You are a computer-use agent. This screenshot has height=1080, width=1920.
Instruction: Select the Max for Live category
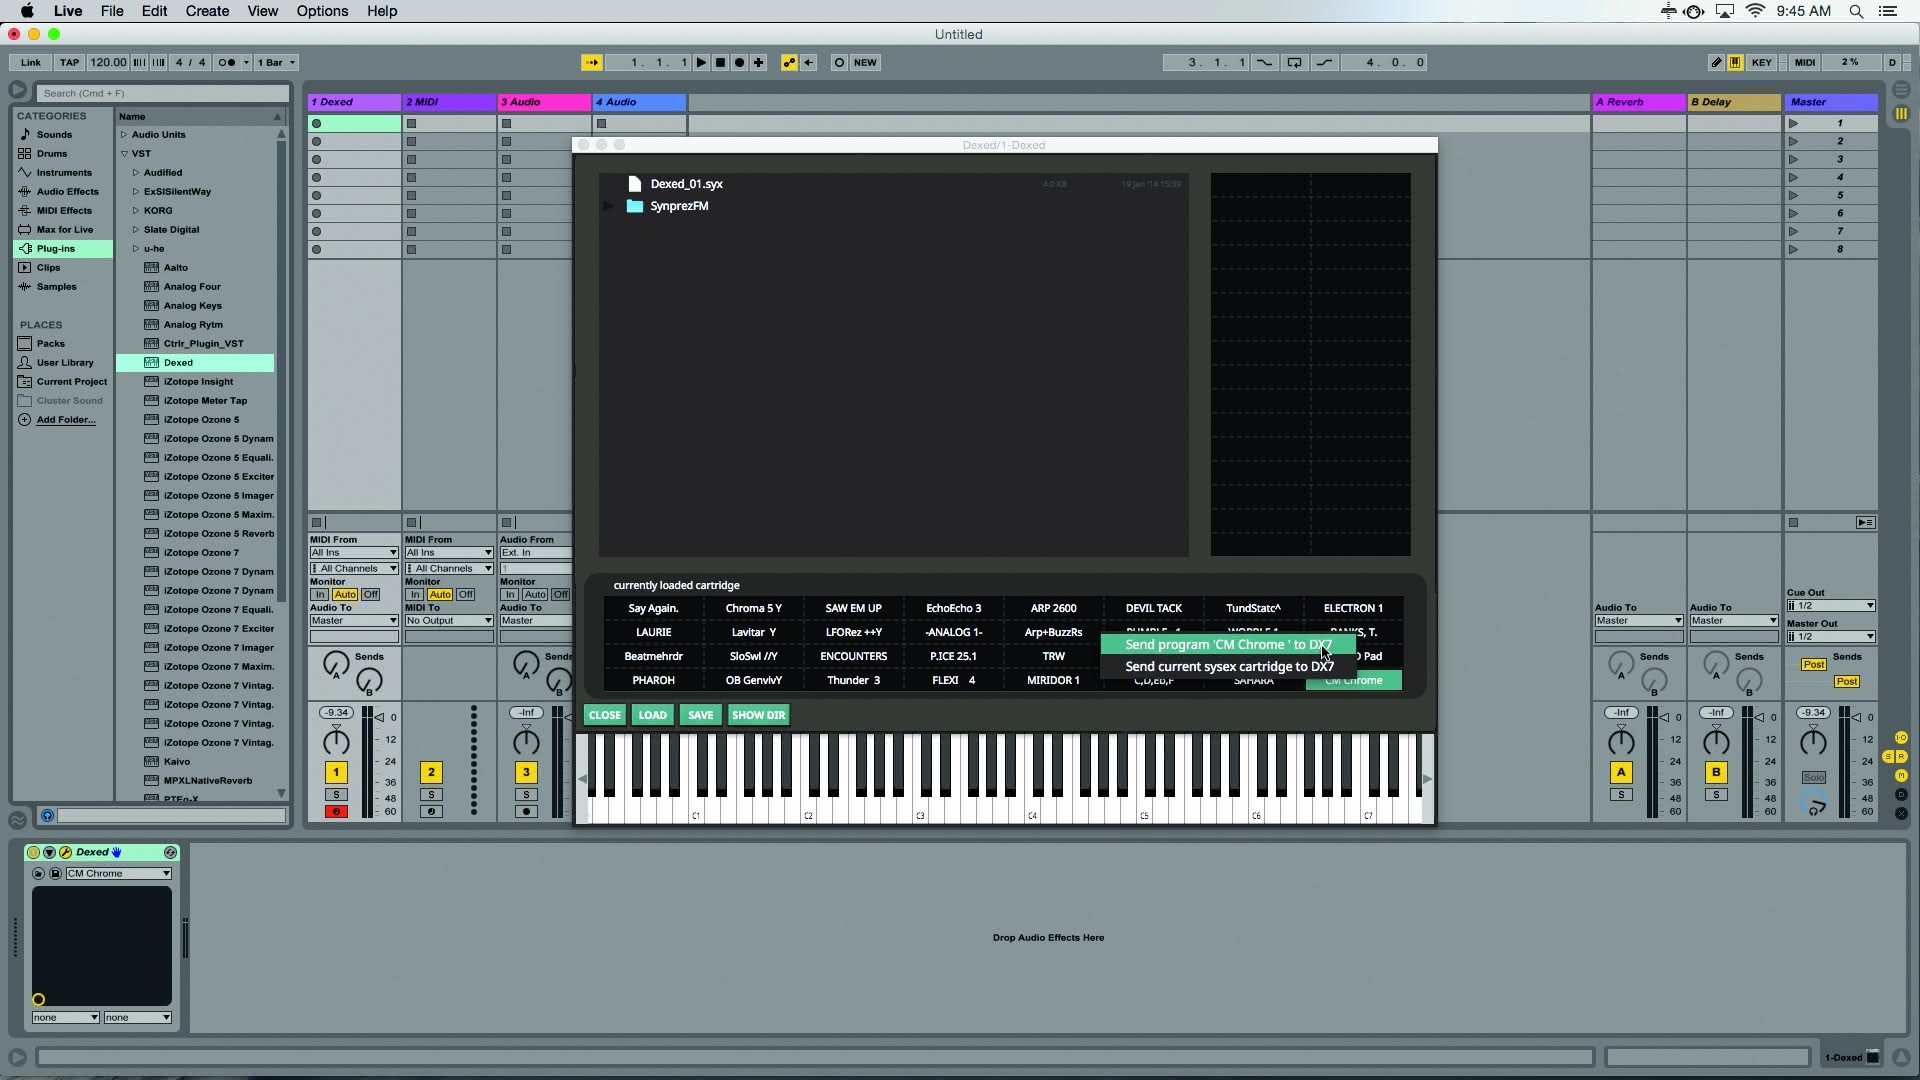65,229
